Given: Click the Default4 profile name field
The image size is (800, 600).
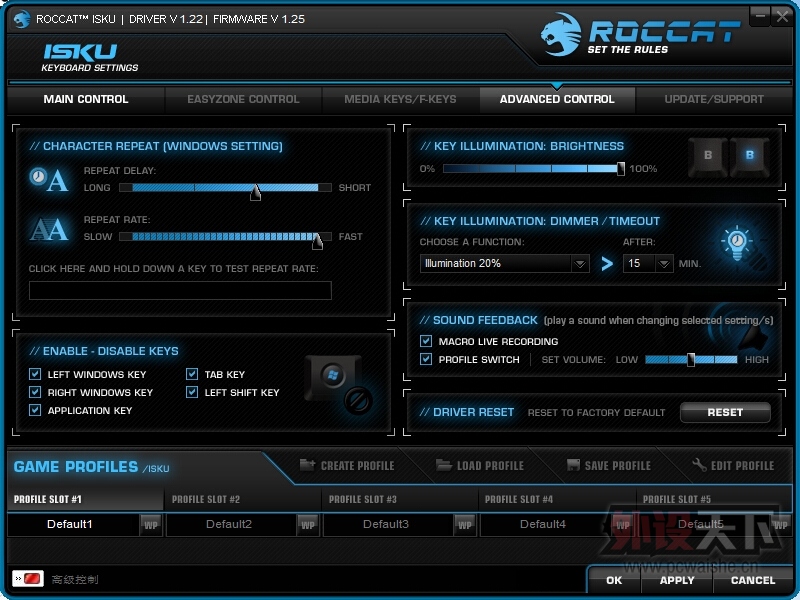Looking at the screenshot, I should point(545,525).
